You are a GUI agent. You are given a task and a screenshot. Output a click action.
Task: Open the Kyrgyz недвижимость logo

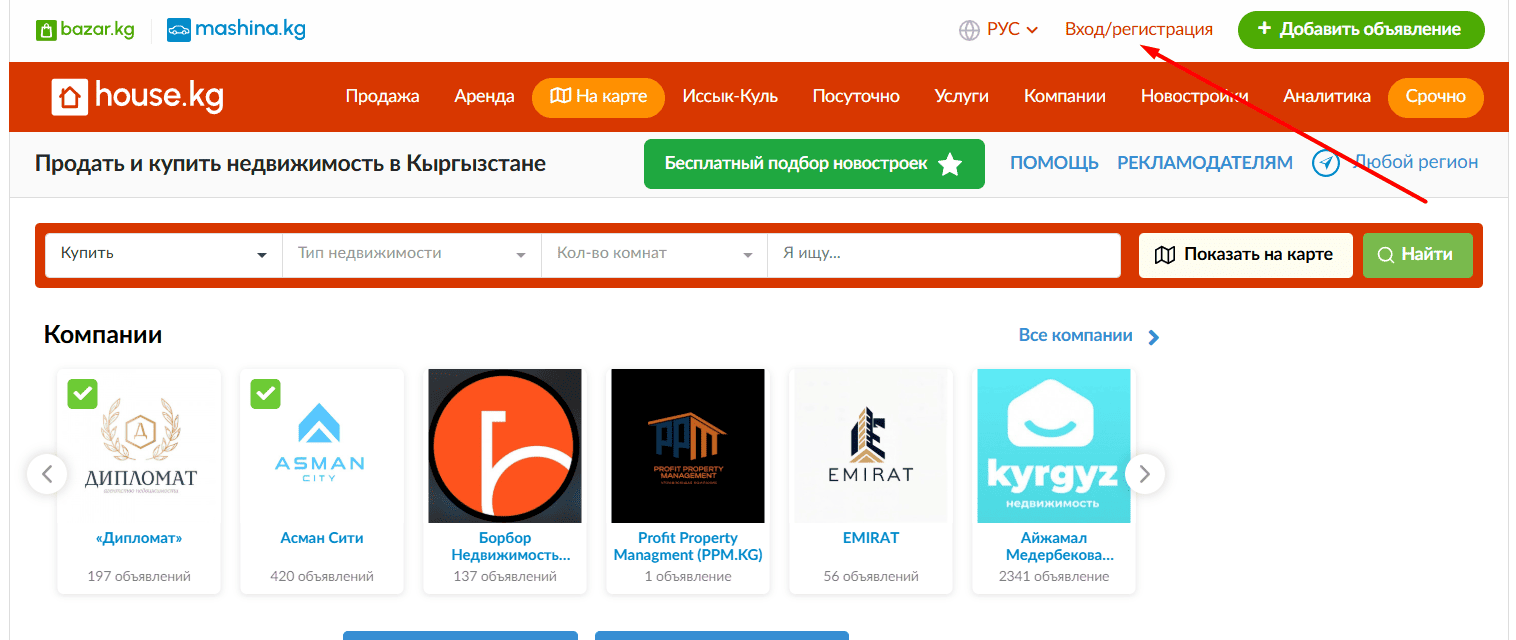(1054, 446)
